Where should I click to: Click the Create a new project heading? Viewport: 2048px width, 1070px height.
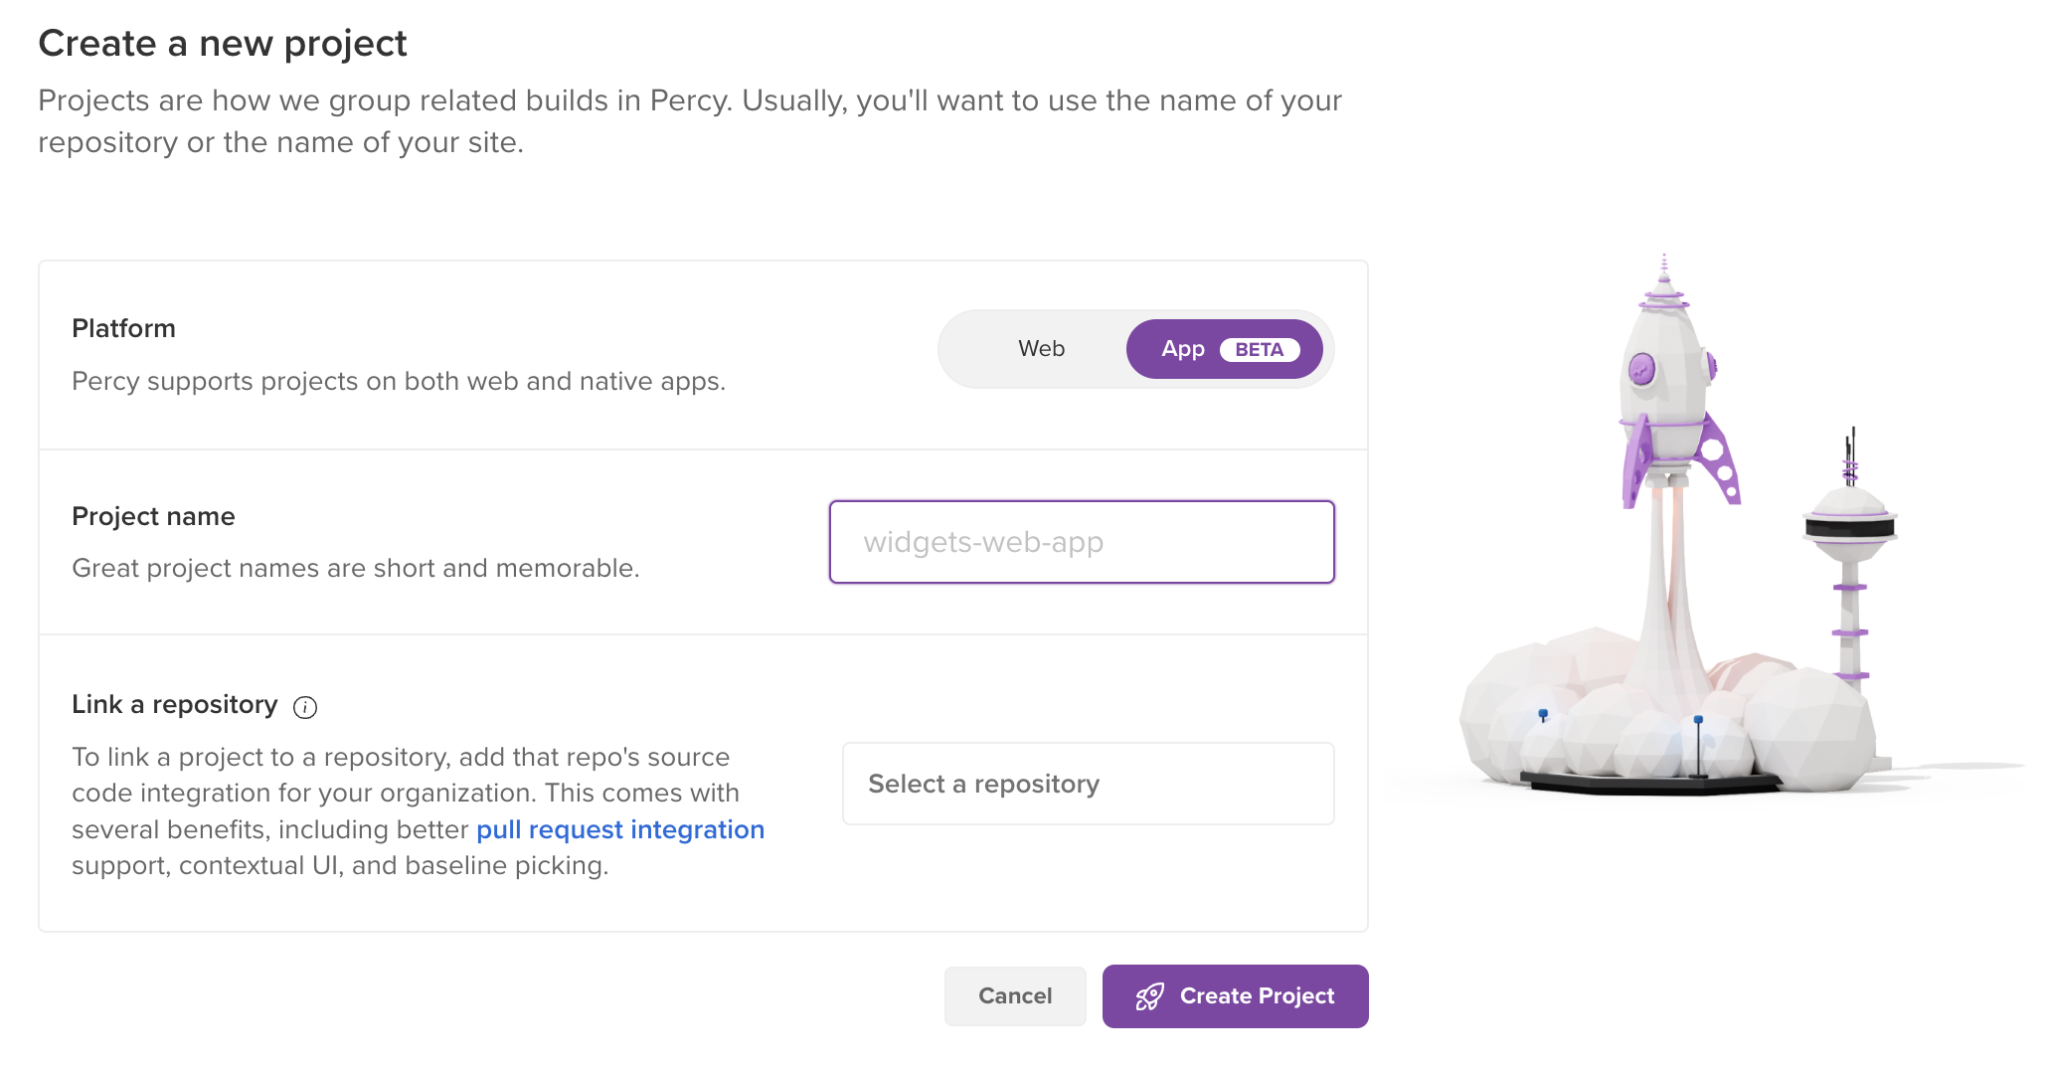pos(223,43)
